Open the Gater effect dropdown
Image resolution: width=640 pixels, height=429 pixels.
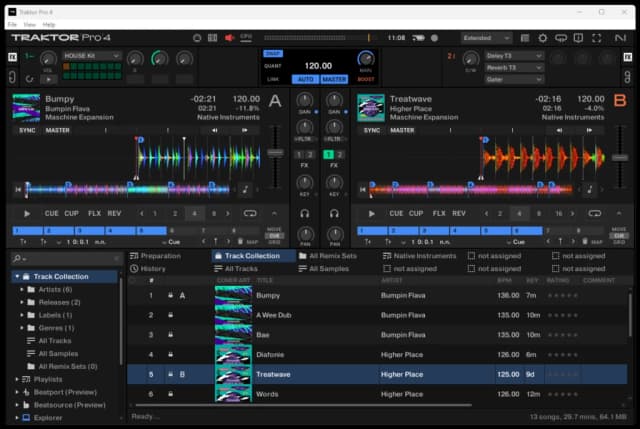pyautogui.click(x=514, y=80)
